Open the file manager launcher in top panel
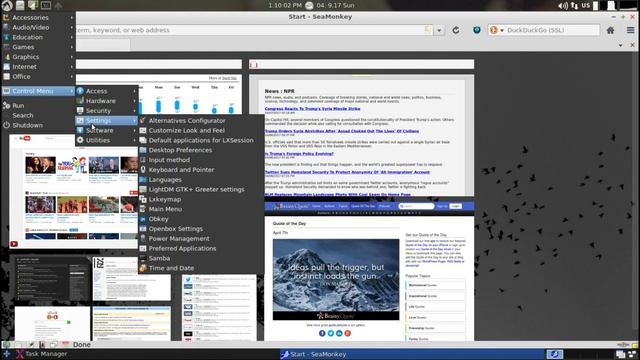 20,5
